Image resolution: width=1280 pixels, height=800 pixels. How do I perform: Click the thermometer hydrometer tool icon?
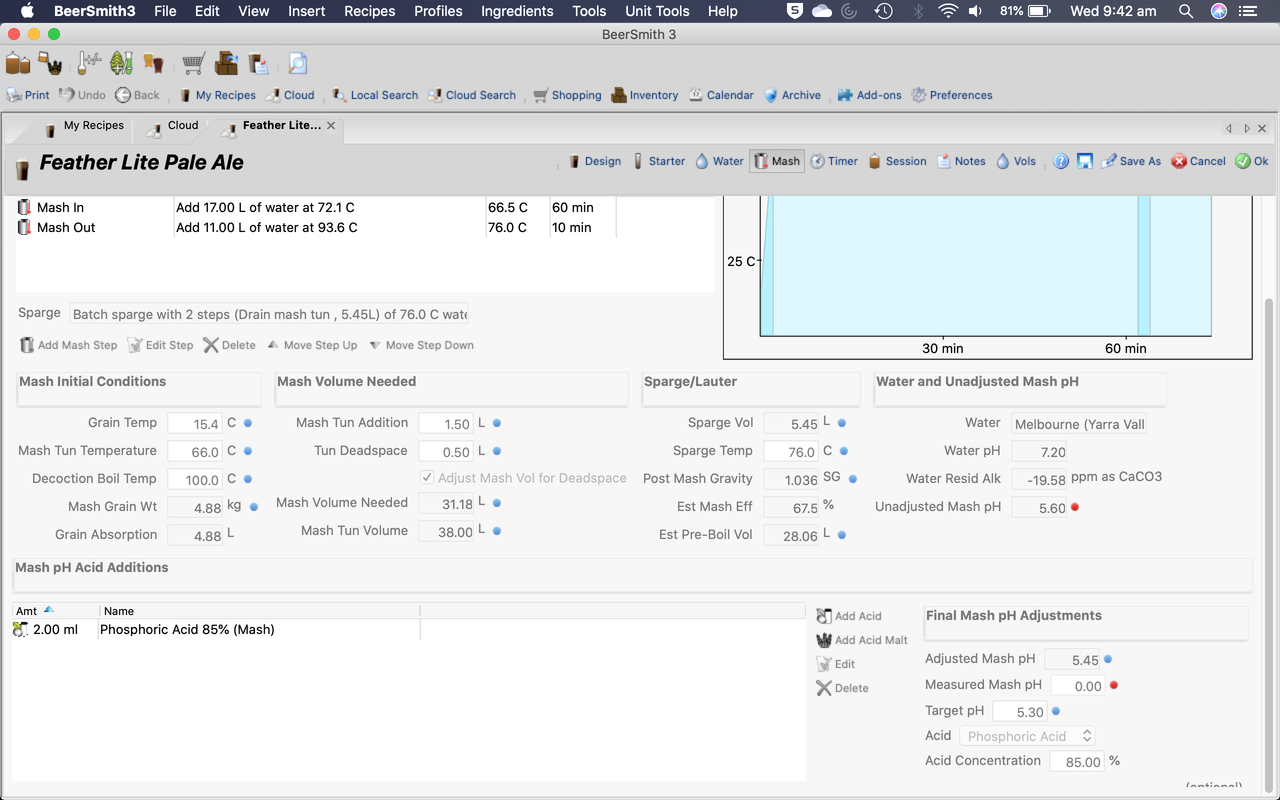click(x=88, y=63)
